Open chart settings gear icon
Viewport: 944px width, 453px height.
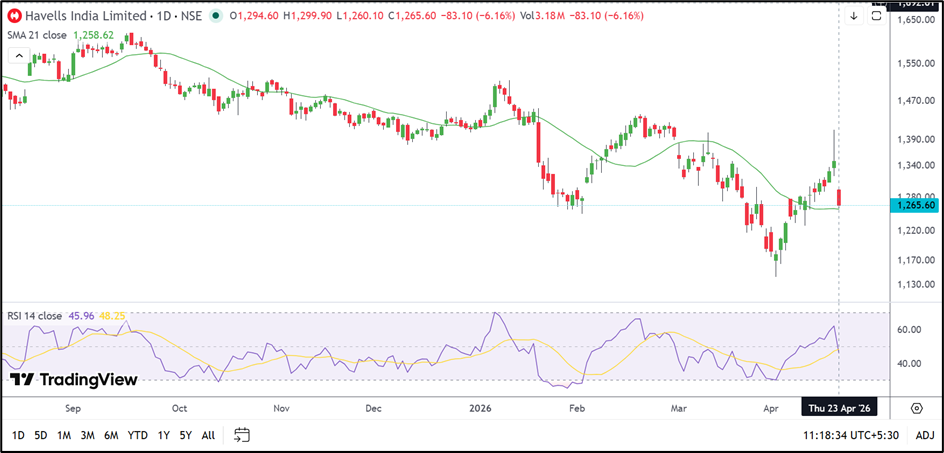[916, 408]
